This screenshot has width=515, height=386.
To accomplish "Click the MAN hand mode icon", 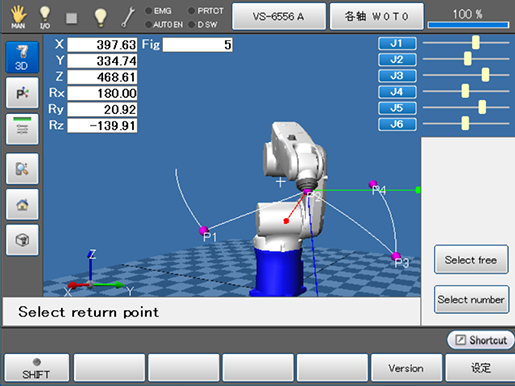I will pyautogui.click(x=18, y=17).
